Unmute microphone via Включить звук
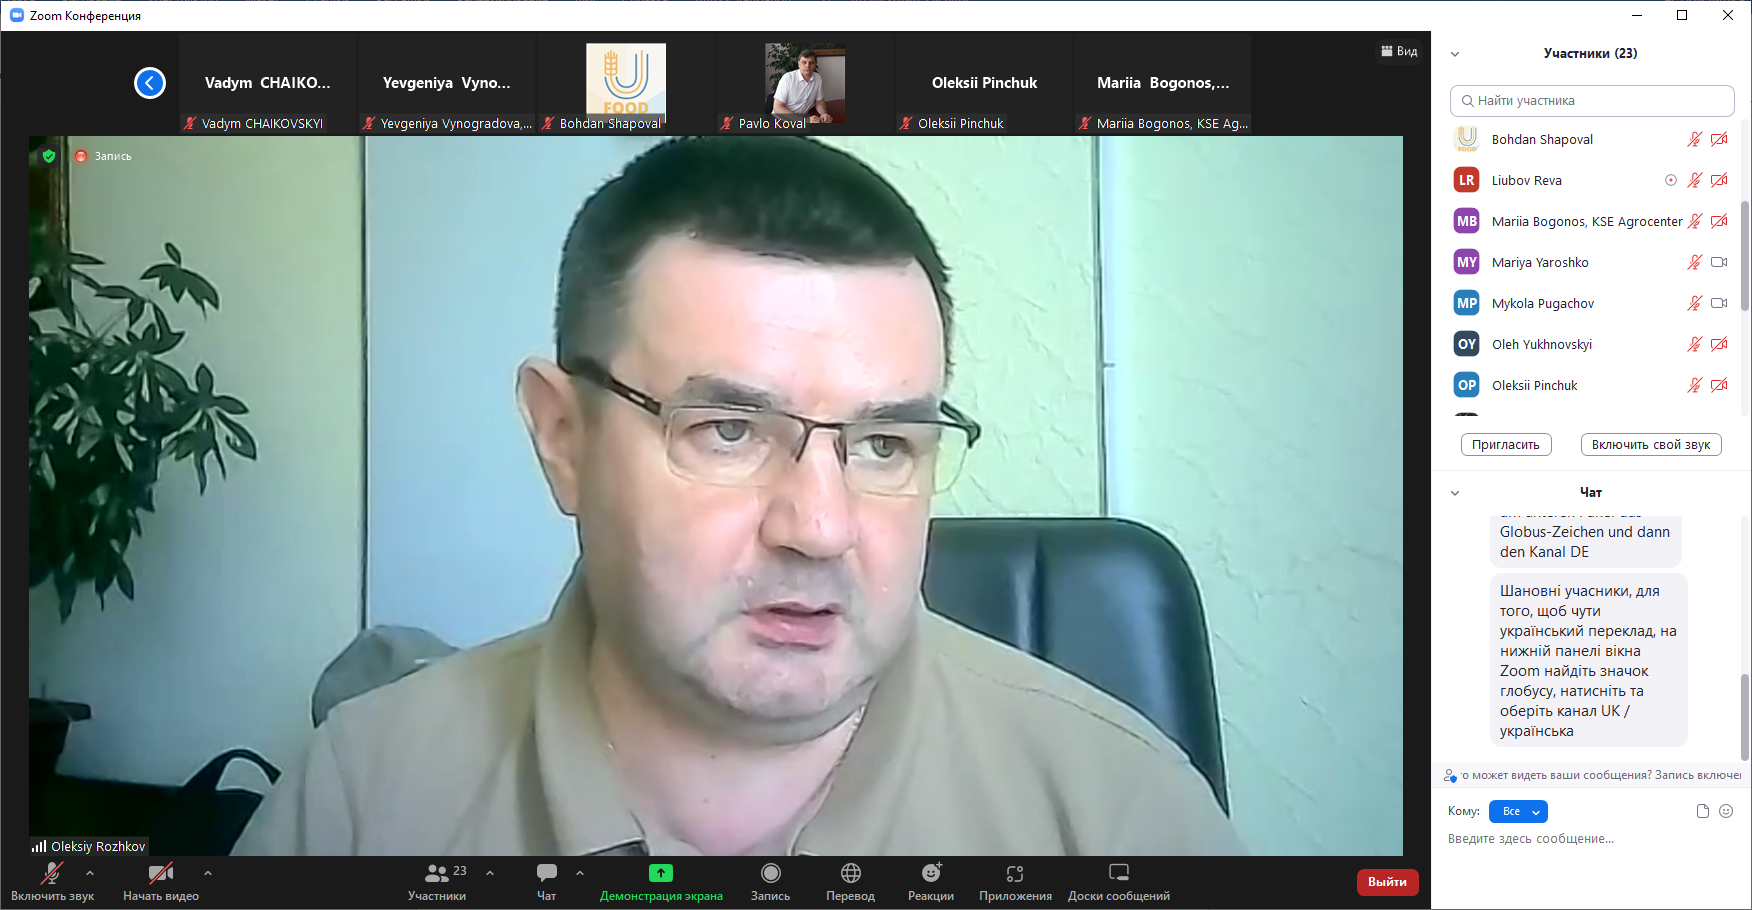Viewport: 1752px width, 910px height. (52, 882)
